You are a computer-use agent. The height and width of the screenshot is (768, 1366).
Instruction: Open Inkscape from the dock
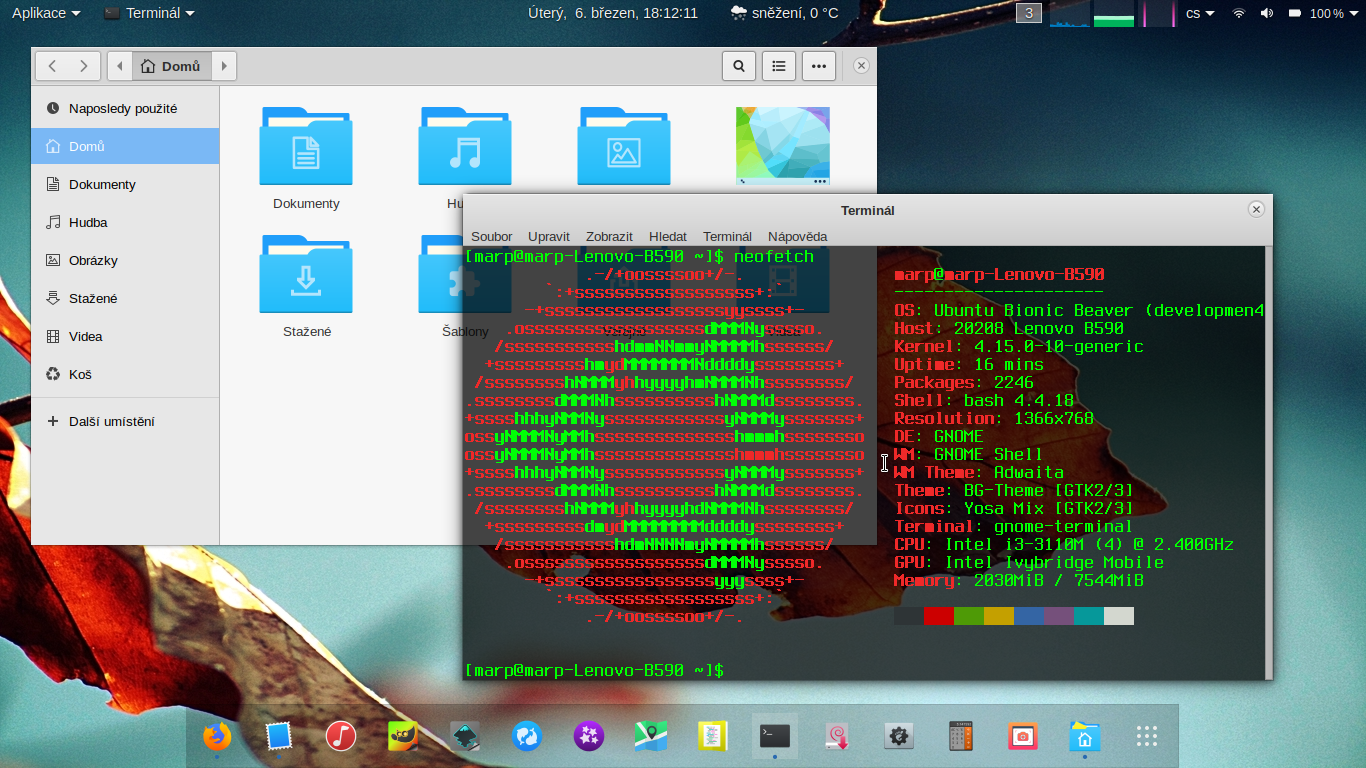pyautogui.click(x=465, y=737)
